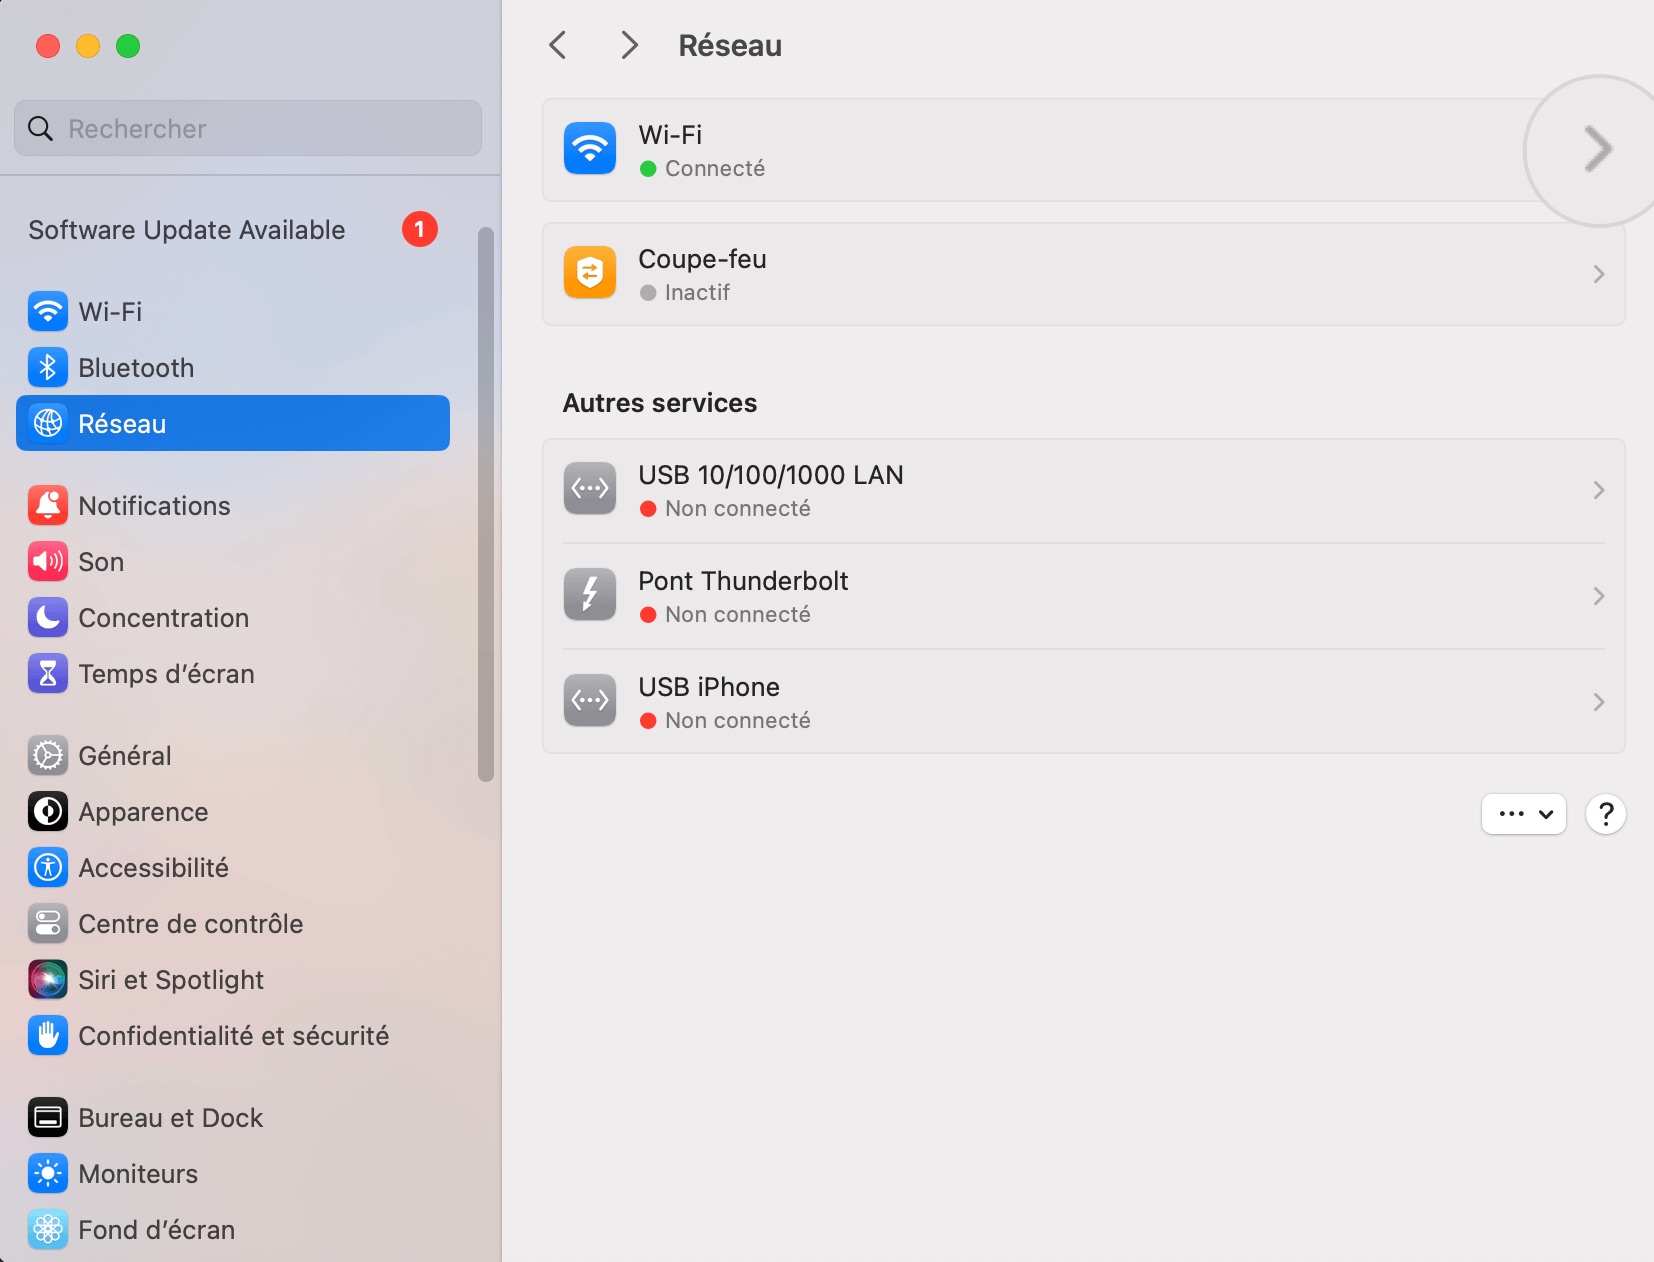Click Non connecté under Pont Thunderbolt
Image resolution: width=1654 pixels, height=1262 pixels.
pos(738,615)
